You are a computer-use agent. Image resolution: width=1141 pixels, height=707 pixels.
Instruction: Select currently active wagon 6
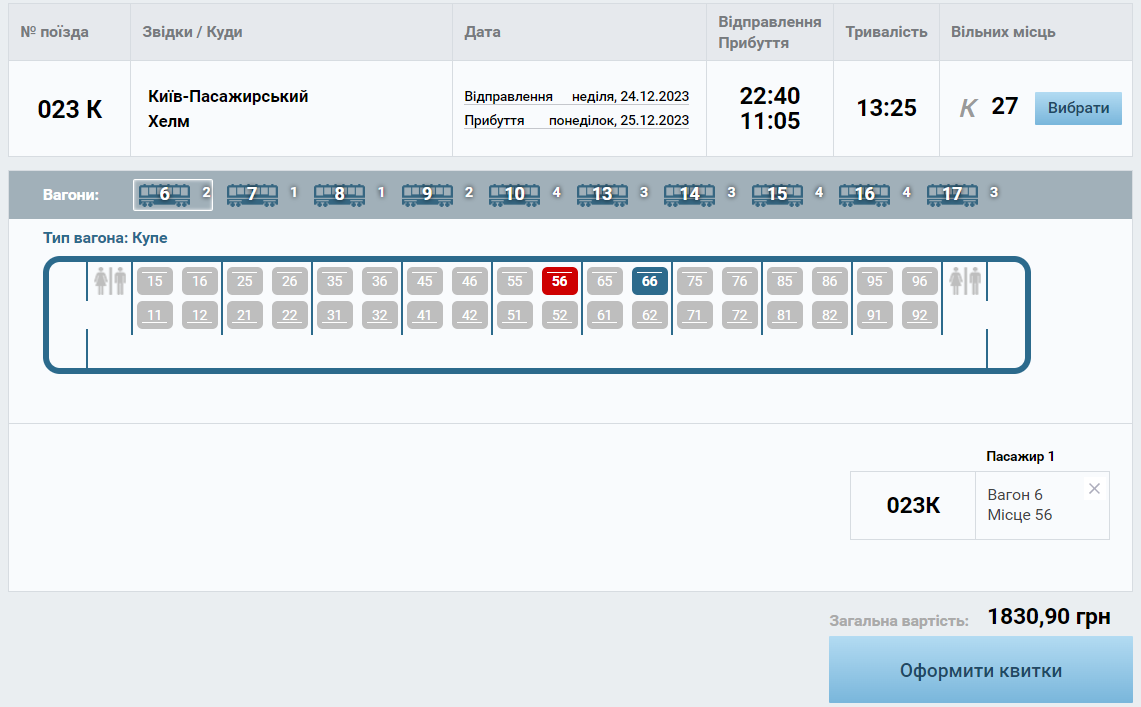click(x=165, y=194)
